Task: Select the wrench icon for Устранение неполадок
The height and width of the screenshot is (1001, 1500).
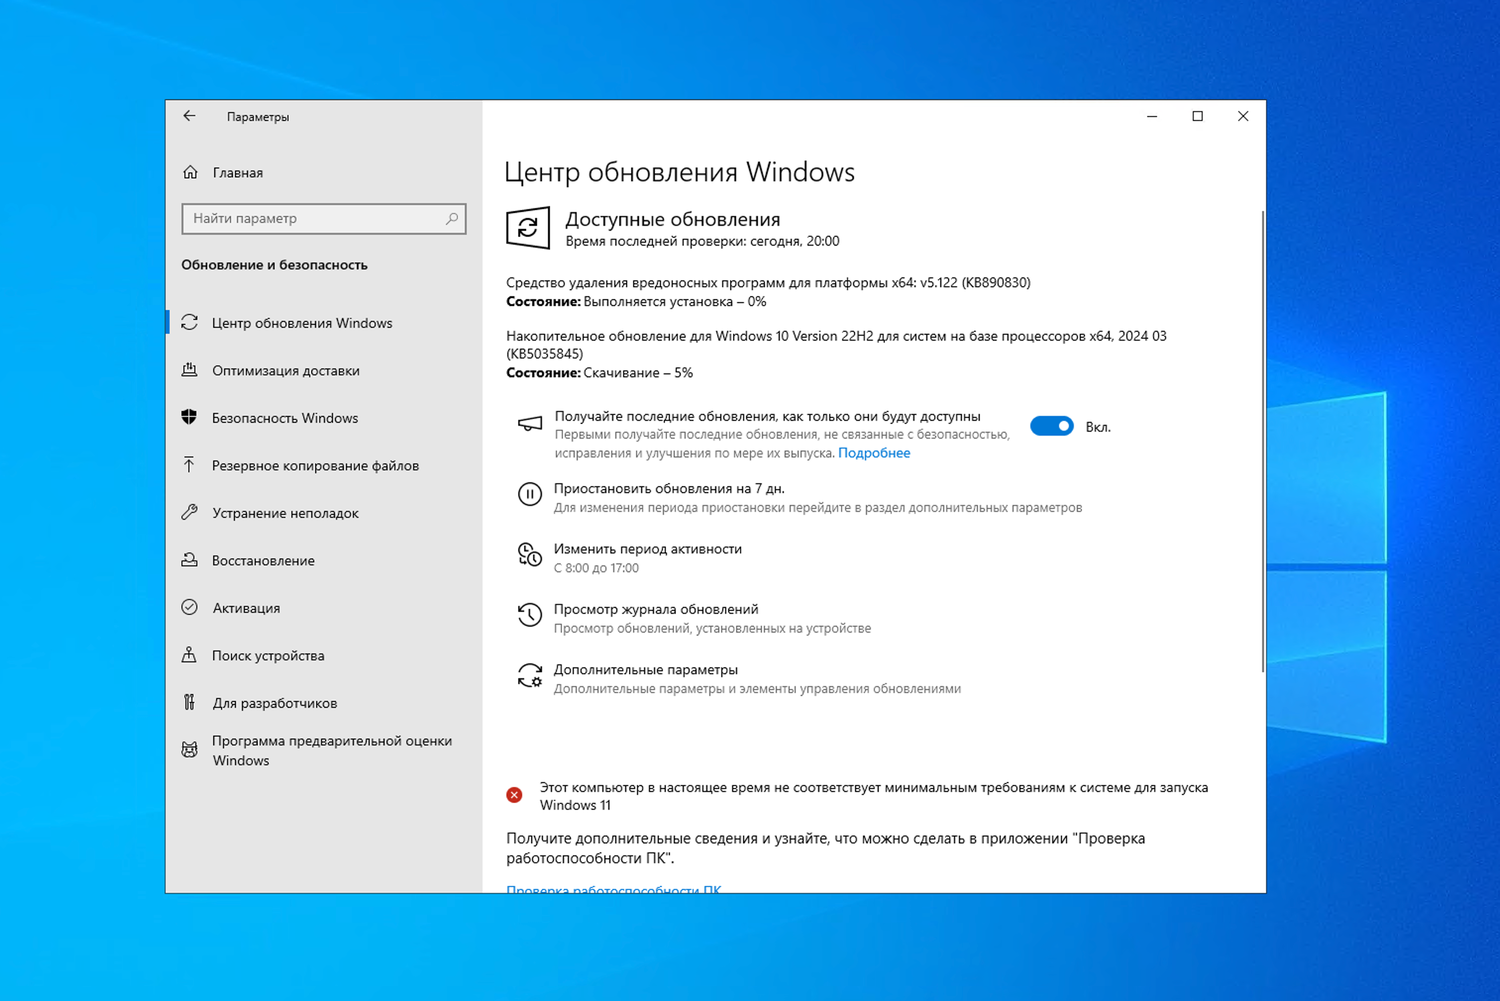Action: pyautogui.click(x=189, y=512)
